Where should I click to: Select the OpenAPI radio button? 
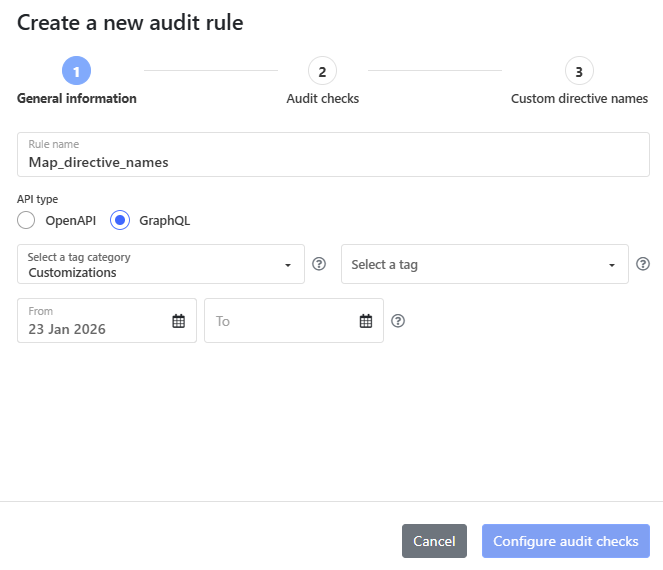point(27,220)
